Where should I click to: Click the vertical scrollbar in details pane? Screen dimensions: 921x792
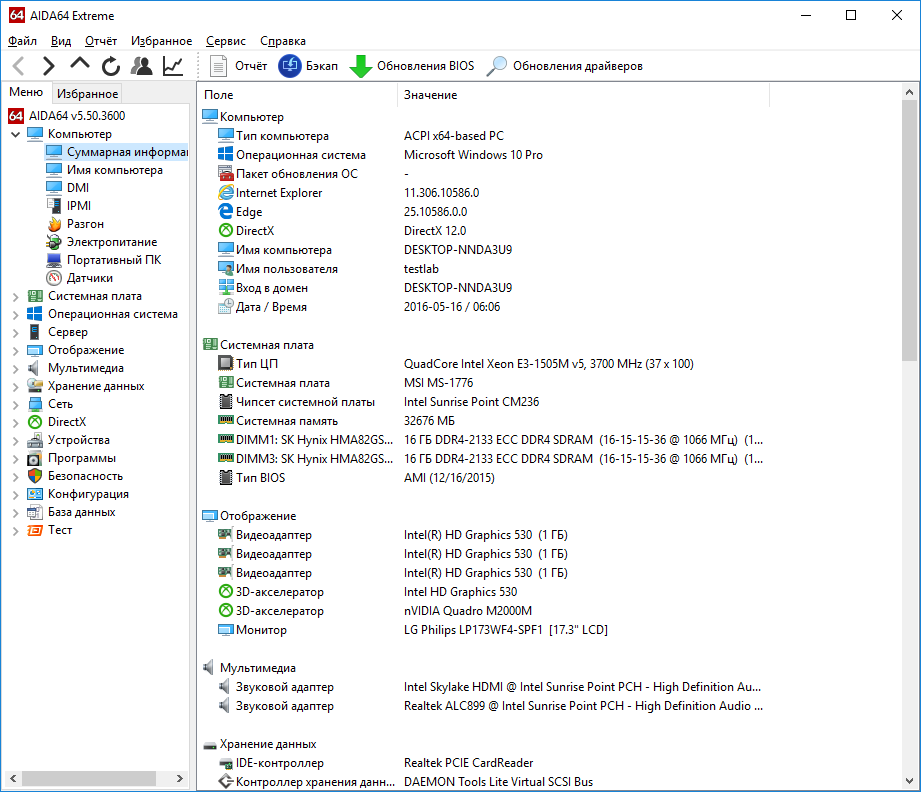(909, 230)
